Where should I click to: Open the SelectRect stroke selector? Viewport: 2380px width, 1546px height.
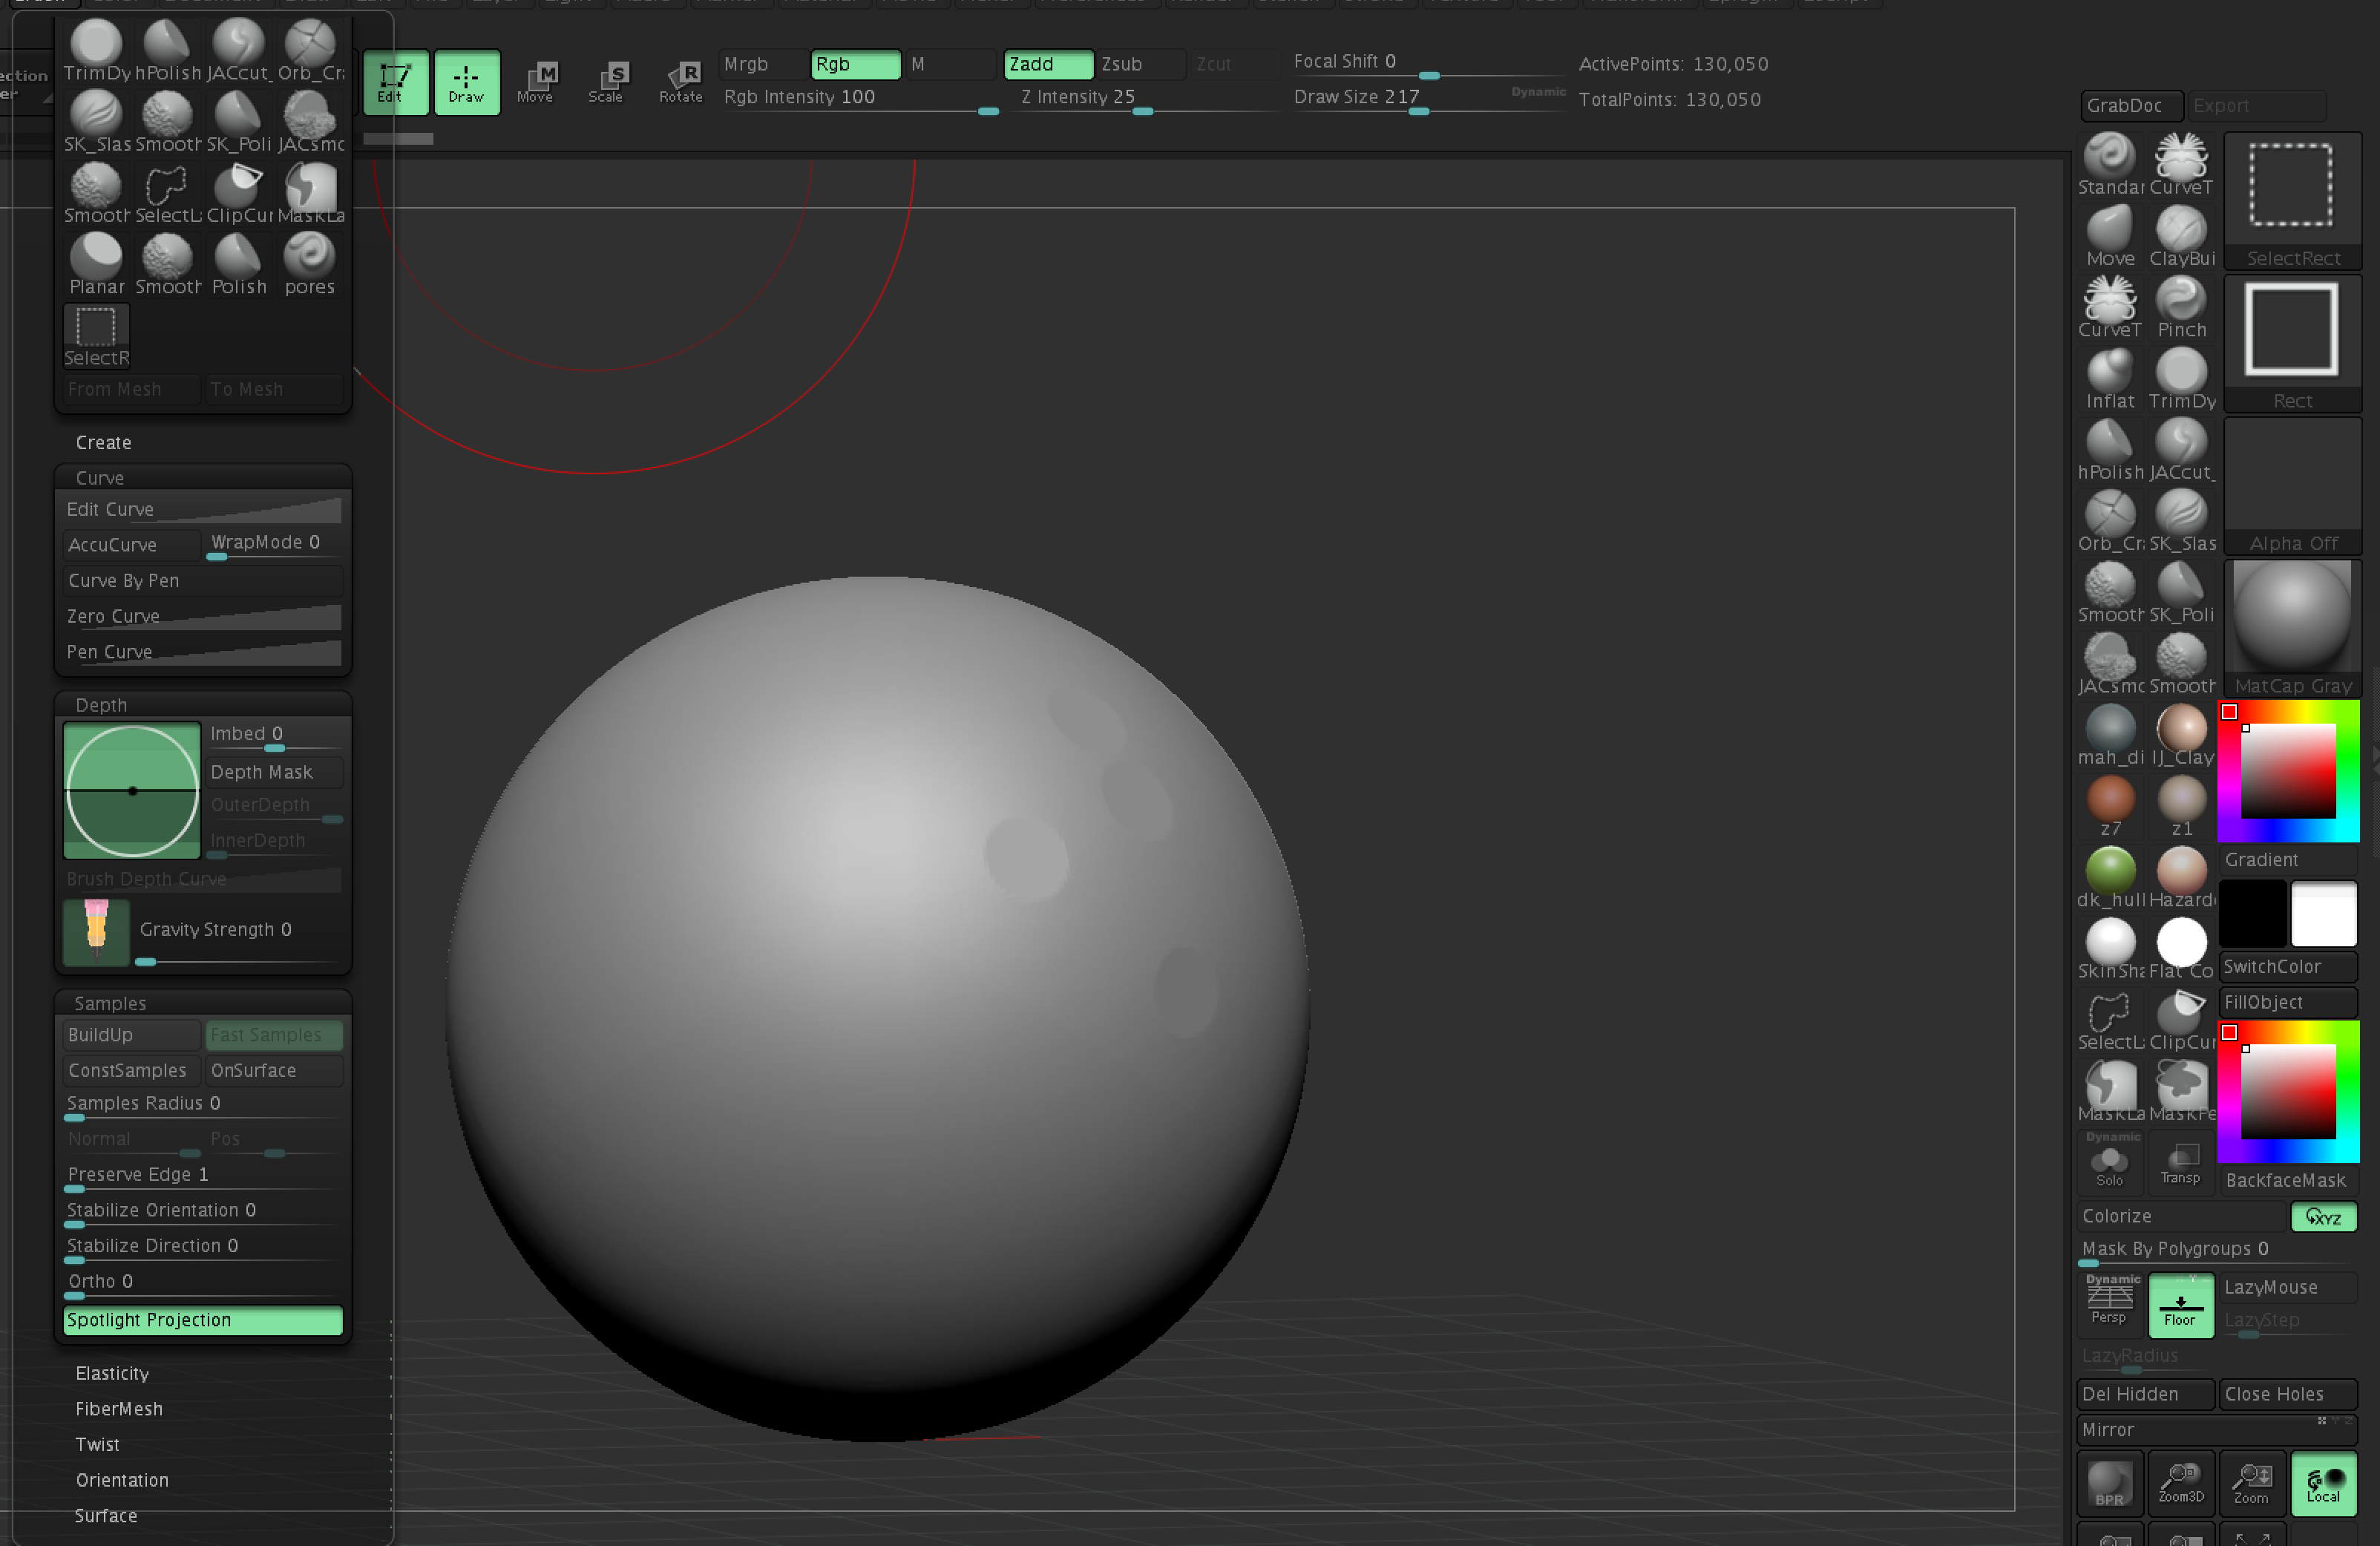2292,200
